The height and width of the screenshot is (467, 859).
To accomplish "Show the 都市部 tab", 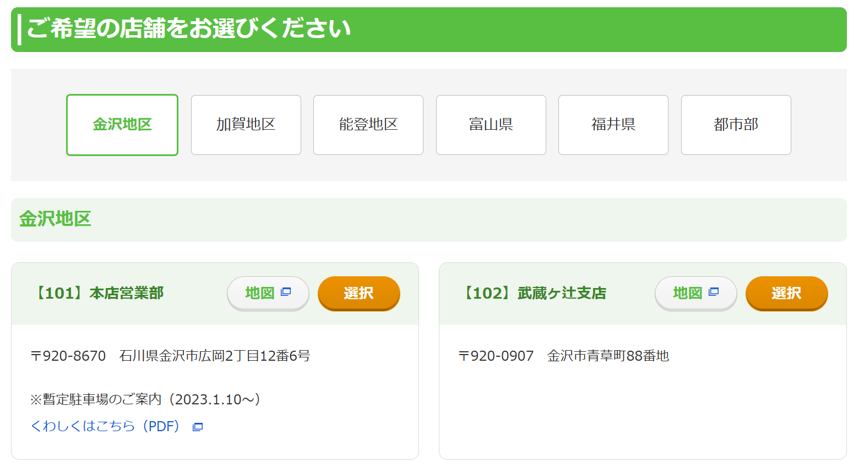I will point(736,125).
